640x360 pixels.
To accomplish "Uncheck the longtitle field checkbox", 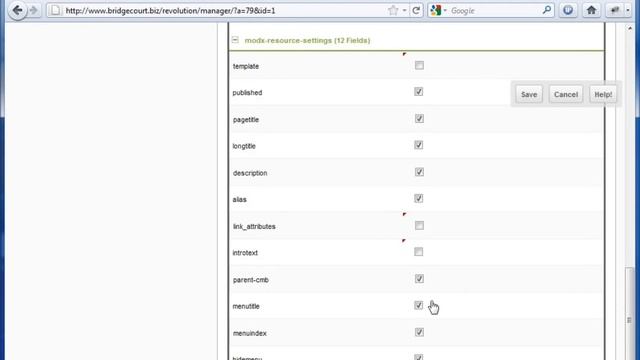I will click(x=419, y=145).
